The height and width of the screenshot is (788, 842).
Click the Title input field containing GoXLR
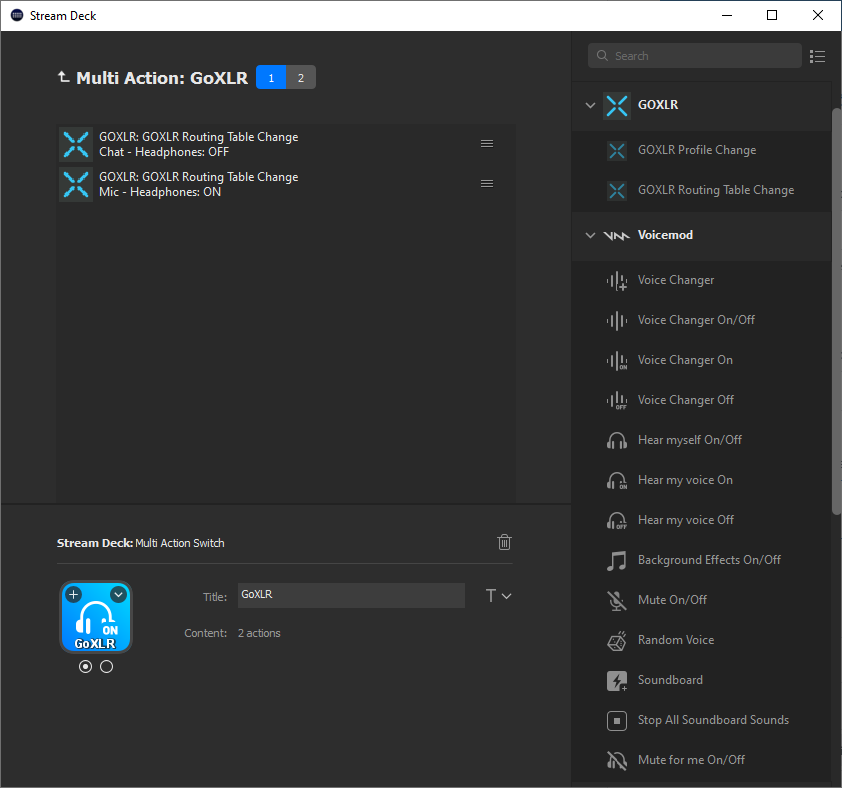click(x=351, y=595)
